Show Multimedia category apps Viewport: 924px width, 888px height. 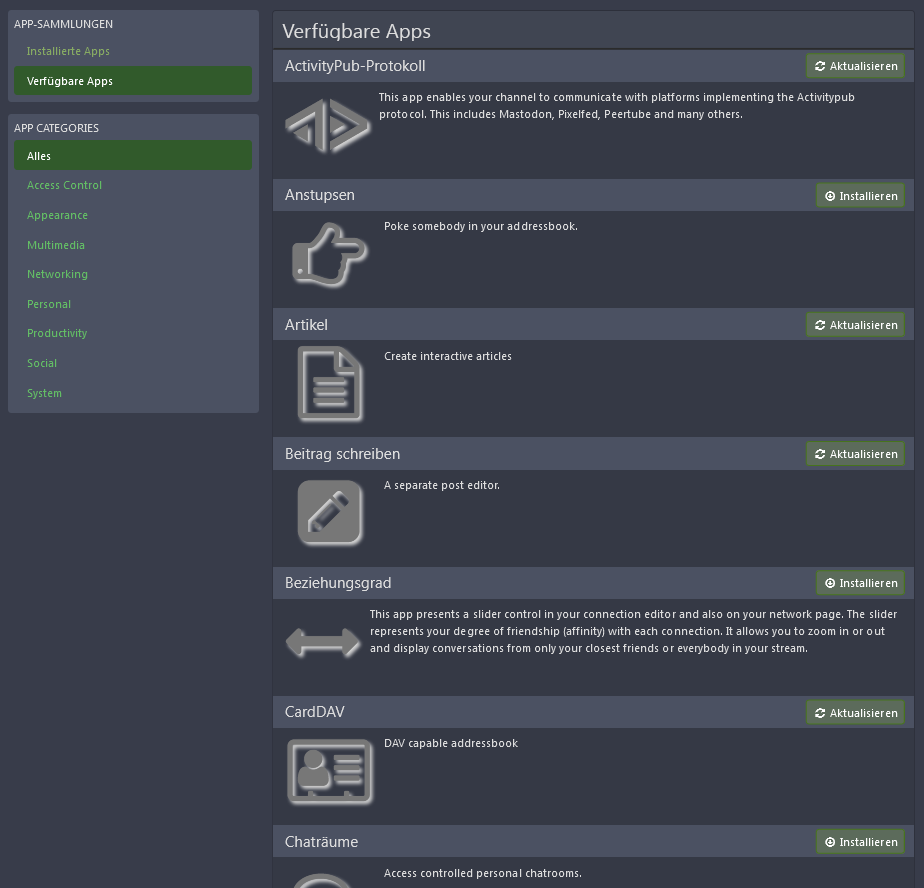point(56,245)
